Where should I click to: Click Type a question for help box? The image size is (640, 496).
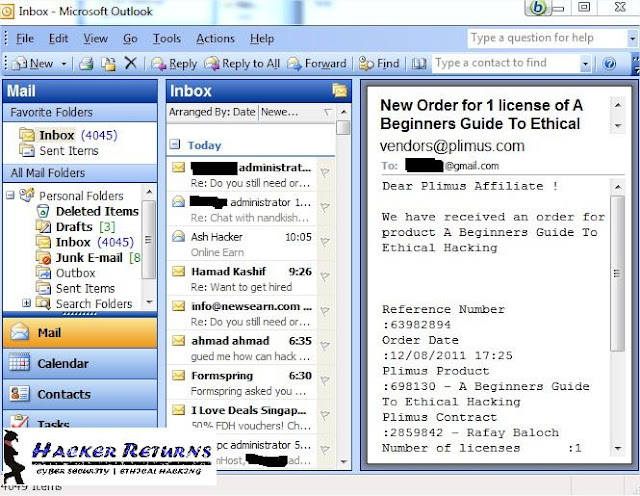(547, 38)
